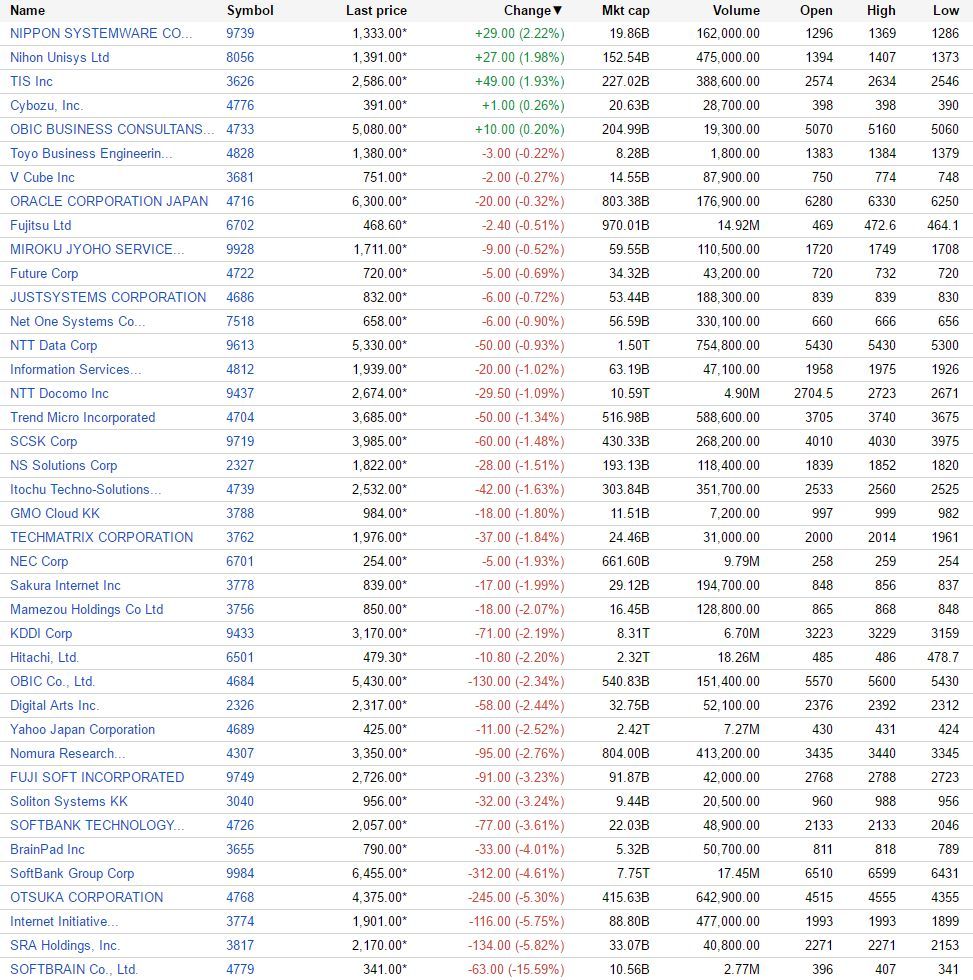Open OBIC Co., Ltd. link
This screenshot has height=980, width=973.
coord(52,681)
